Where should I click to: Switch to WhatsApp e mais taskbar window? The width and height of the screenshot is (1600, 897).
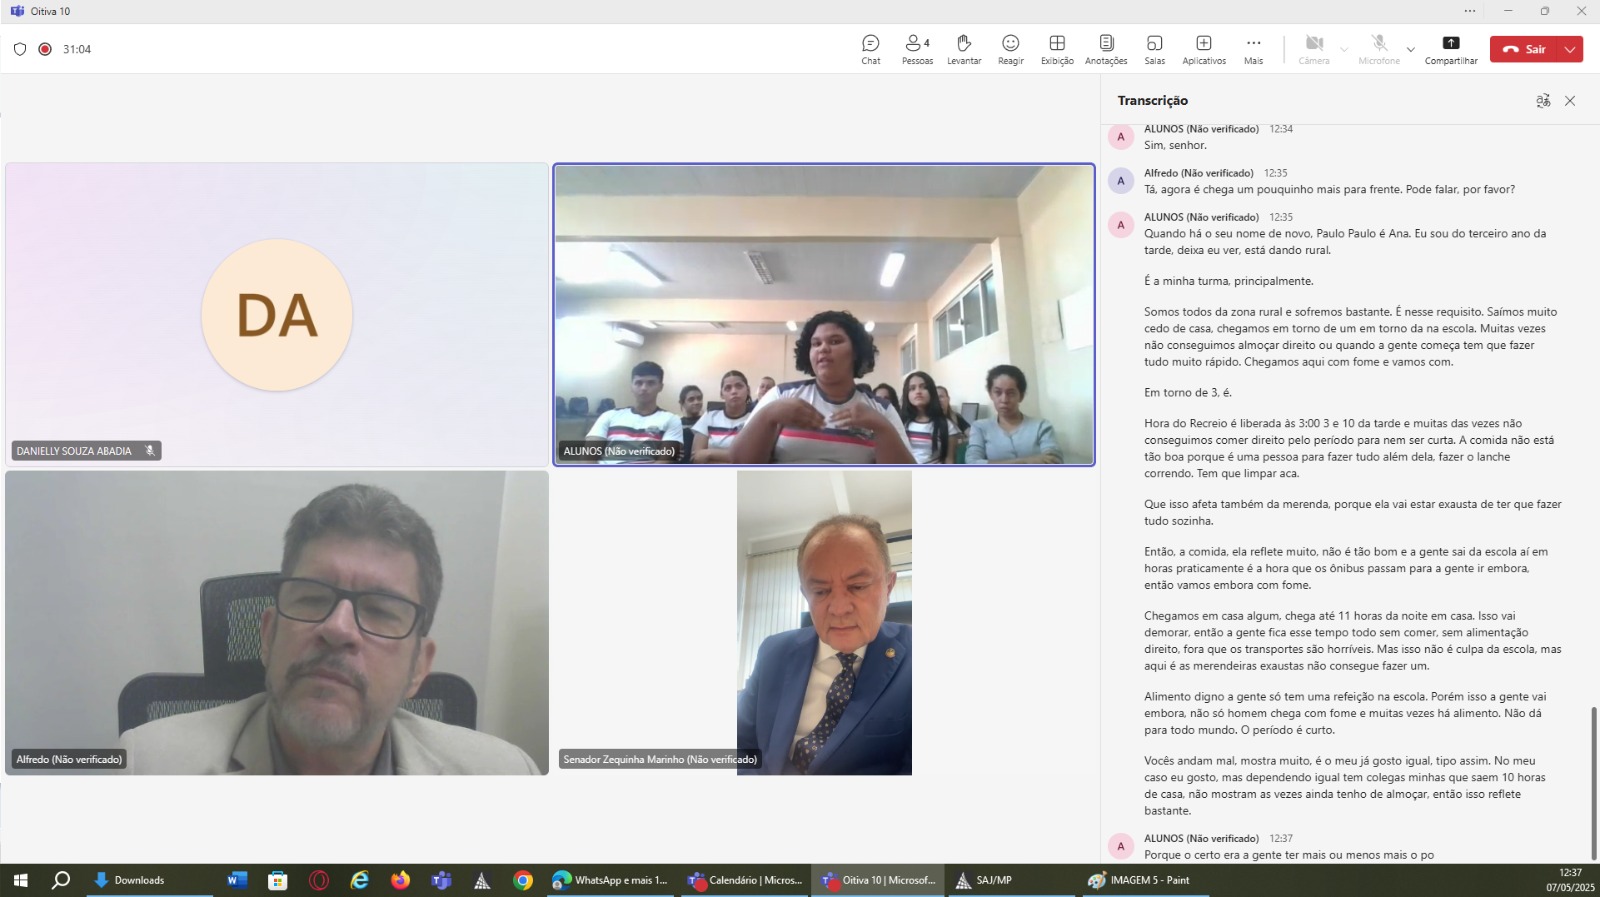(x=611, y=880)
